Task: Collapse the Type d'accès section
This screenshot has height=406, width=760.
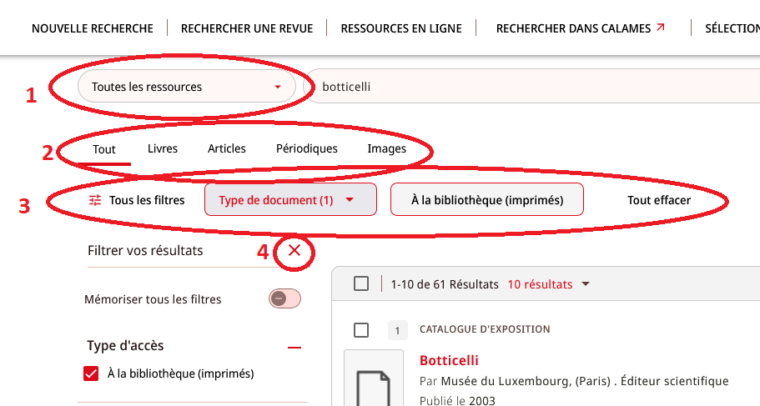Action: [294, 347]
